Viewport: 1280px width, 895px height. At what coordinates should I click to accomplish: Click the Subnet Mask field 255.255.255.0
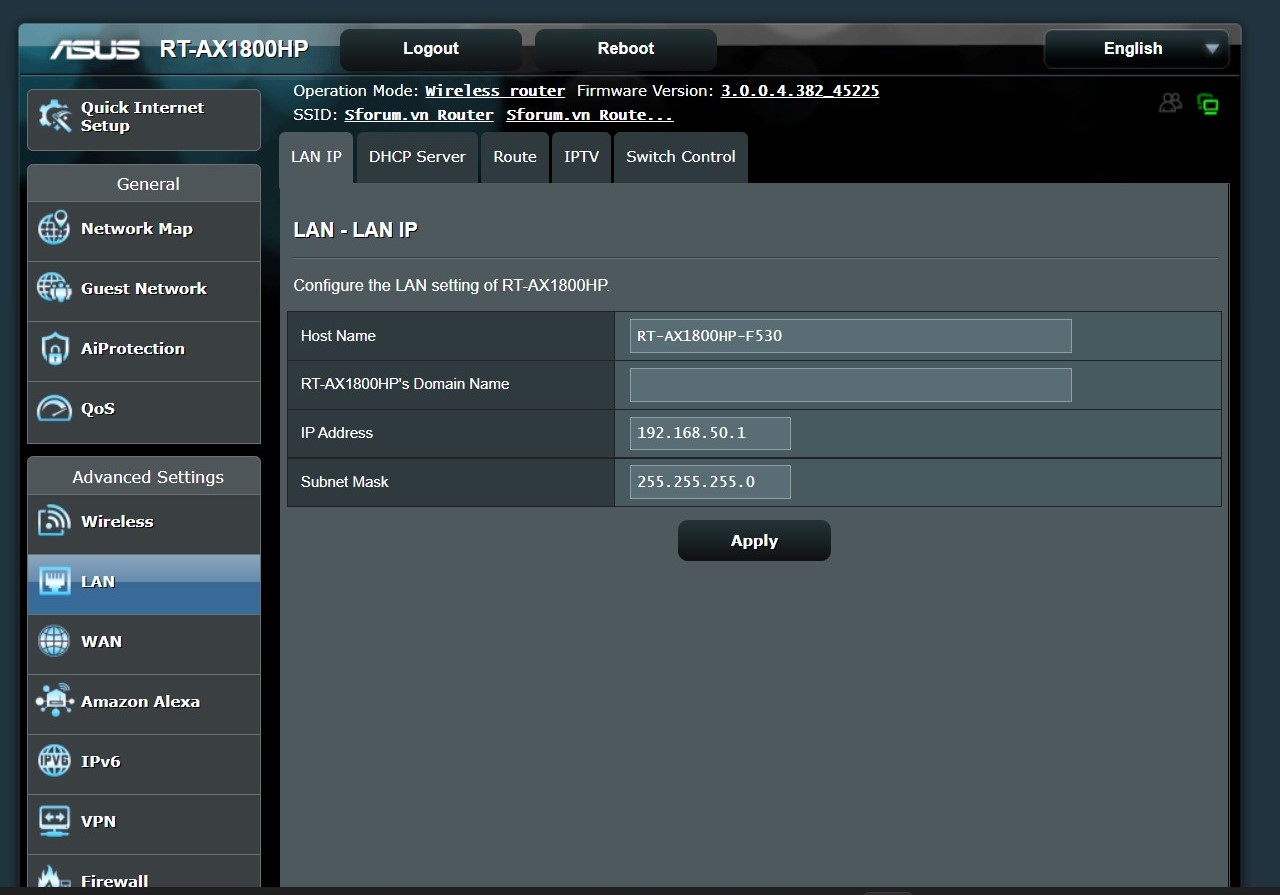[710, 482]
